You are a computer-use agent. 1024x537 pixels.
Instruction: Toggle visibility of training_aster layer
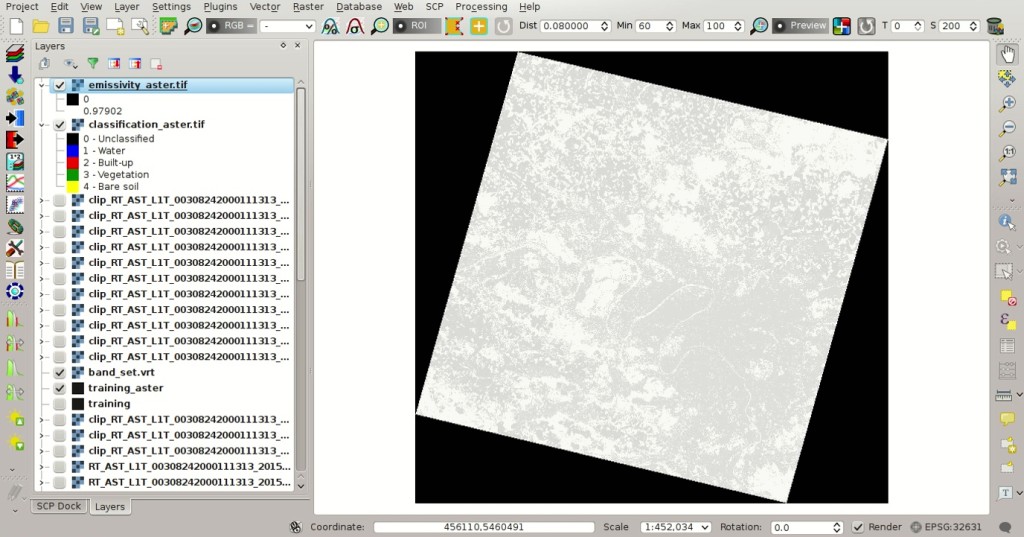59,388
